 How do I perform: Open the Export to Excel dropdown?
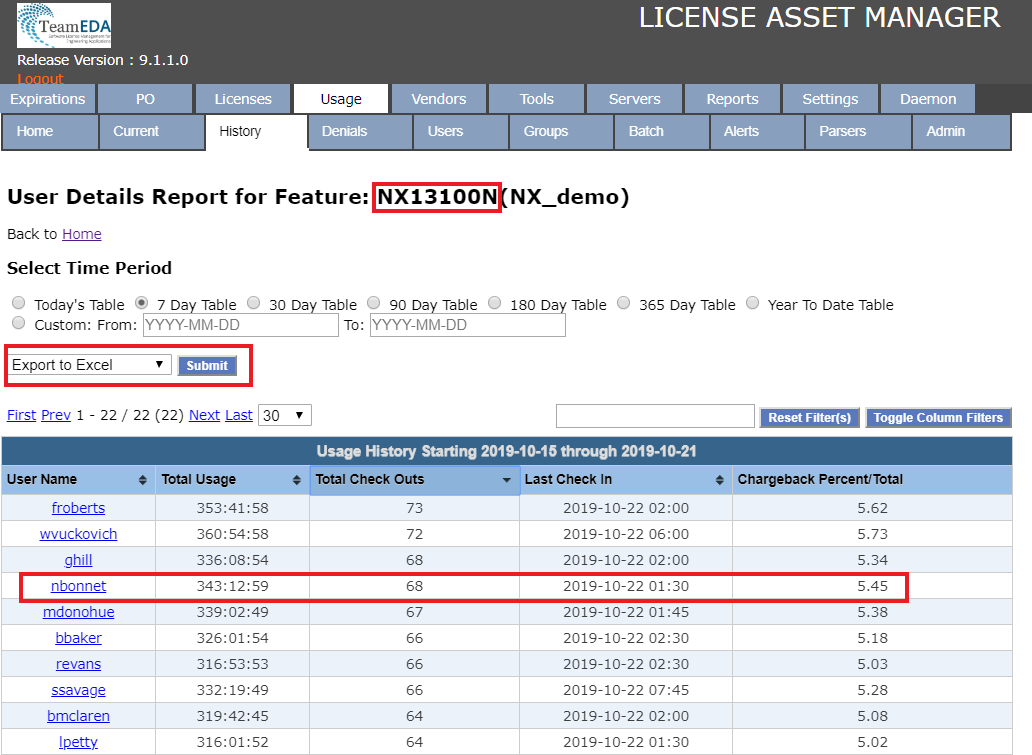[89, 365]
